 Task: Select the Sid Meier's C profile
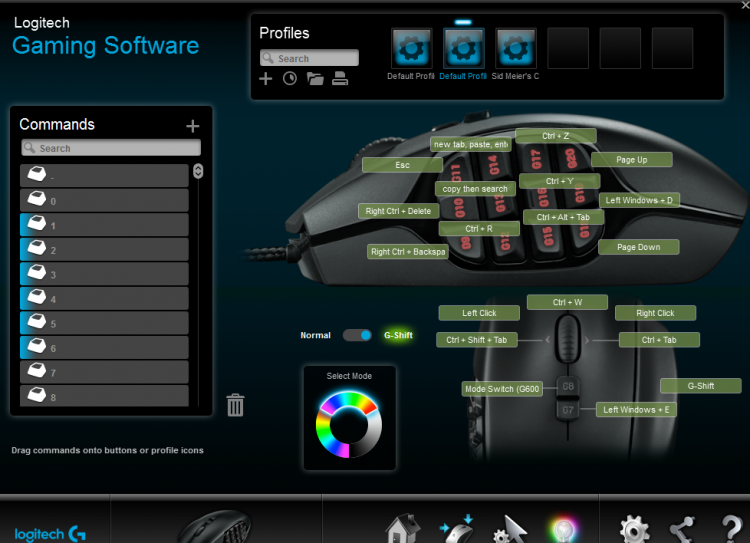[516, 48]
